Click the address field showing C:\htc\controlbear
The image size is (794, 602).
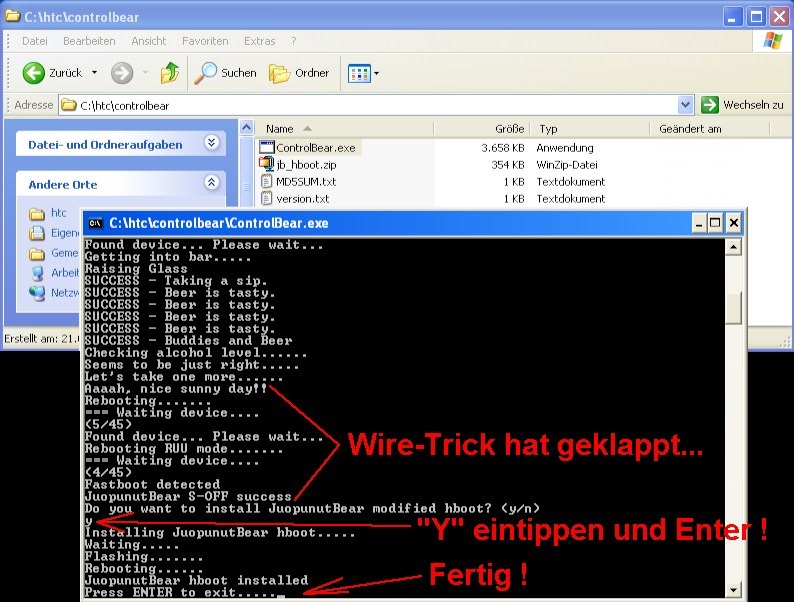point(370,105)
